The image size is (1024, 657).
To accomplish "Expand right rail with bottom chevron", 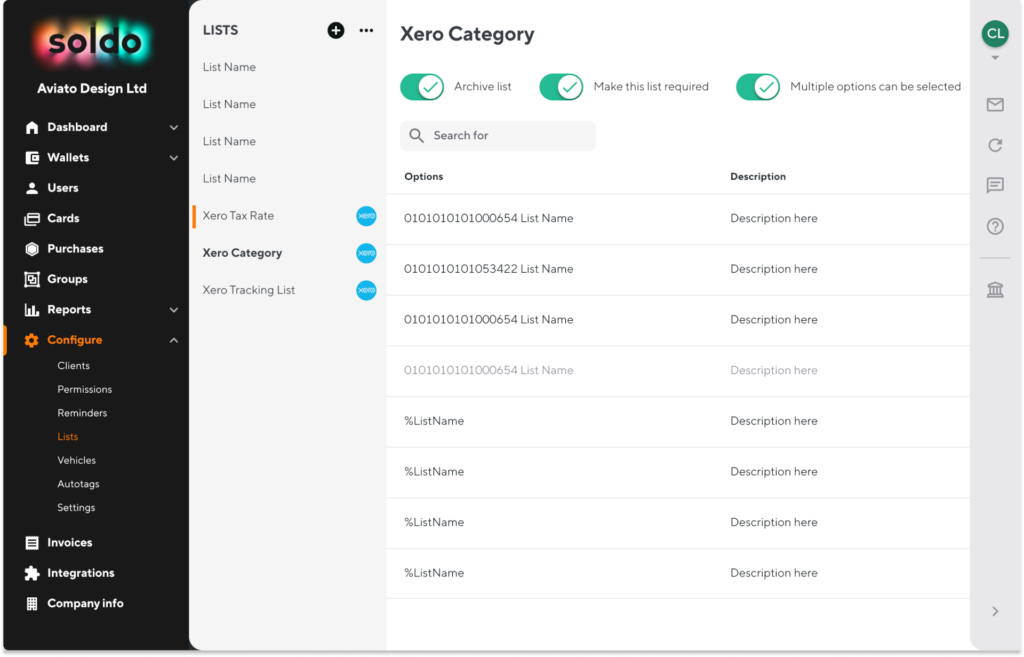I will click(995, 611).
